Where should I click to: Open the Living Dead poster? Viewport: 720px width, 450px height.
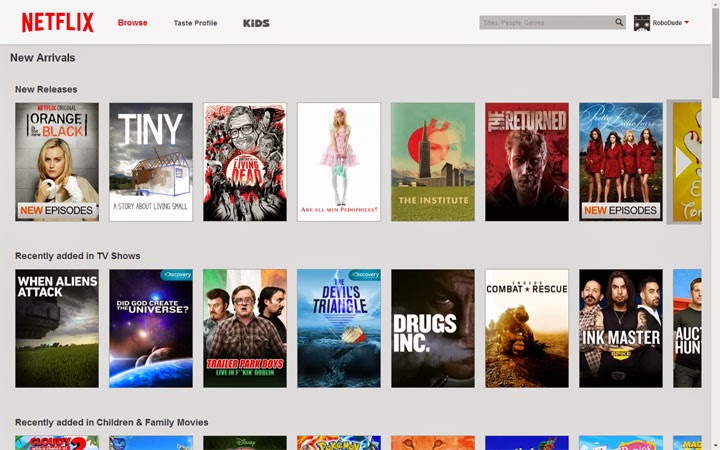(x=245, y=162)
